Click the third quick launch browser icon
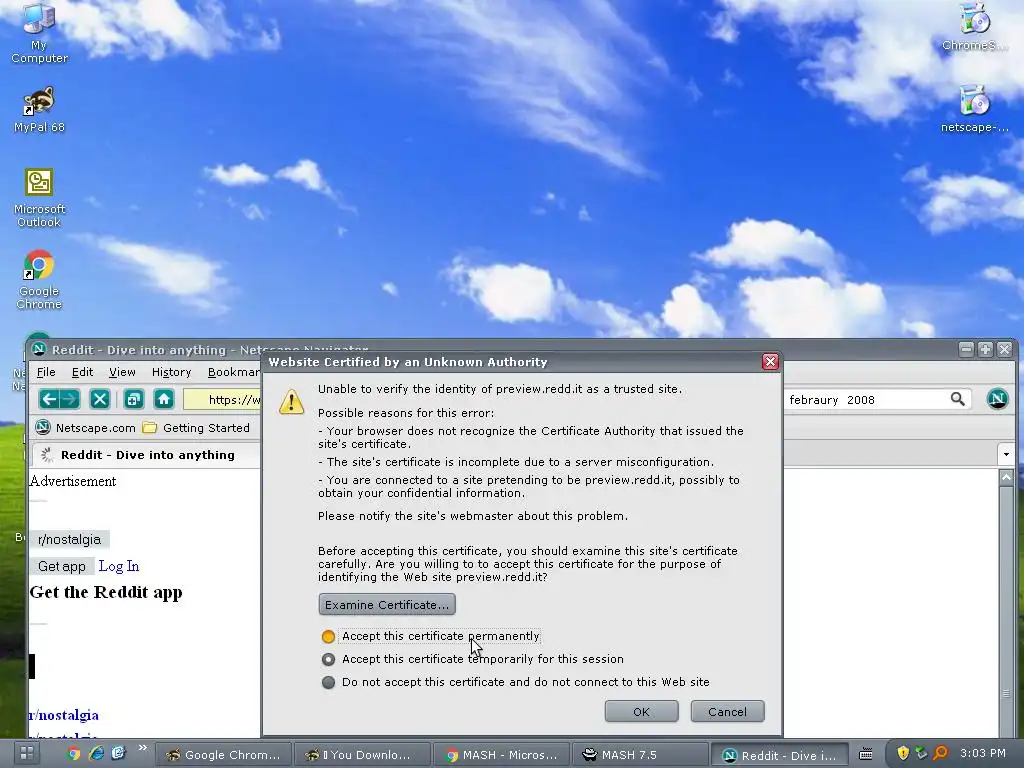This screenshot has width=1024, height=768. [x=118, y=754]
